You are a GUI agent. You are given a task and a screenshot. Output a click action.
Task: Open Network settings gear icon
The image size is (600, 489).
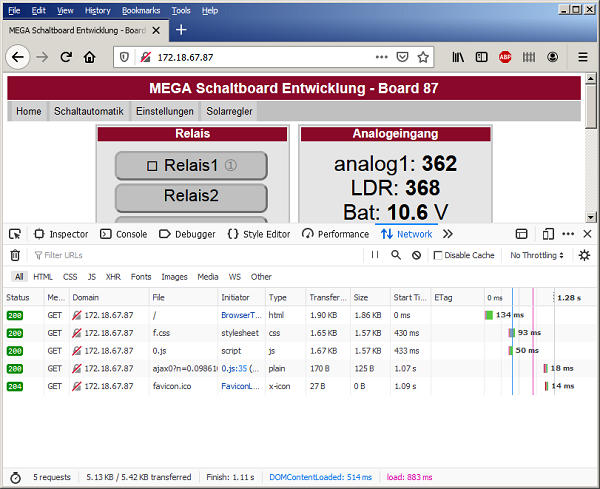coord(585,255)
